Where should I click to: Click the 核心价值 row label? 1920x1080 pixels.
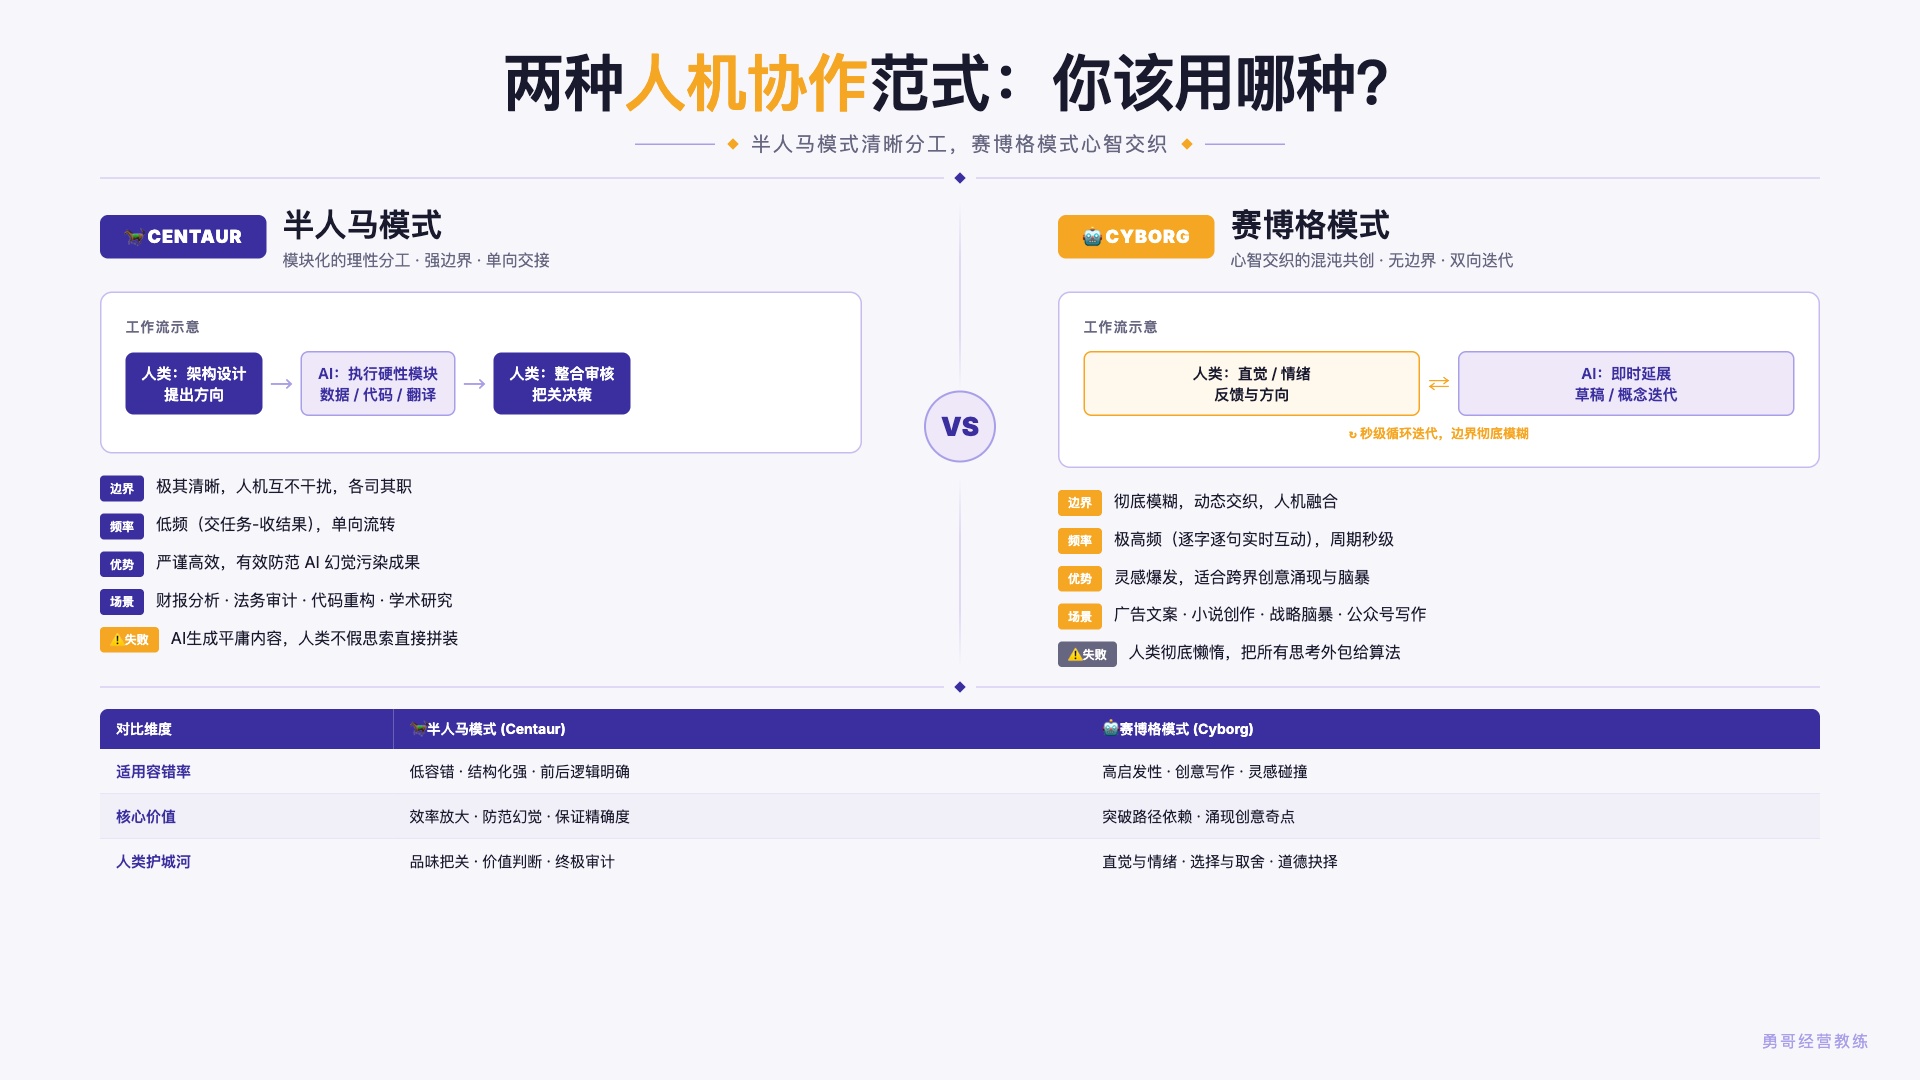click(x=146, y=817)
